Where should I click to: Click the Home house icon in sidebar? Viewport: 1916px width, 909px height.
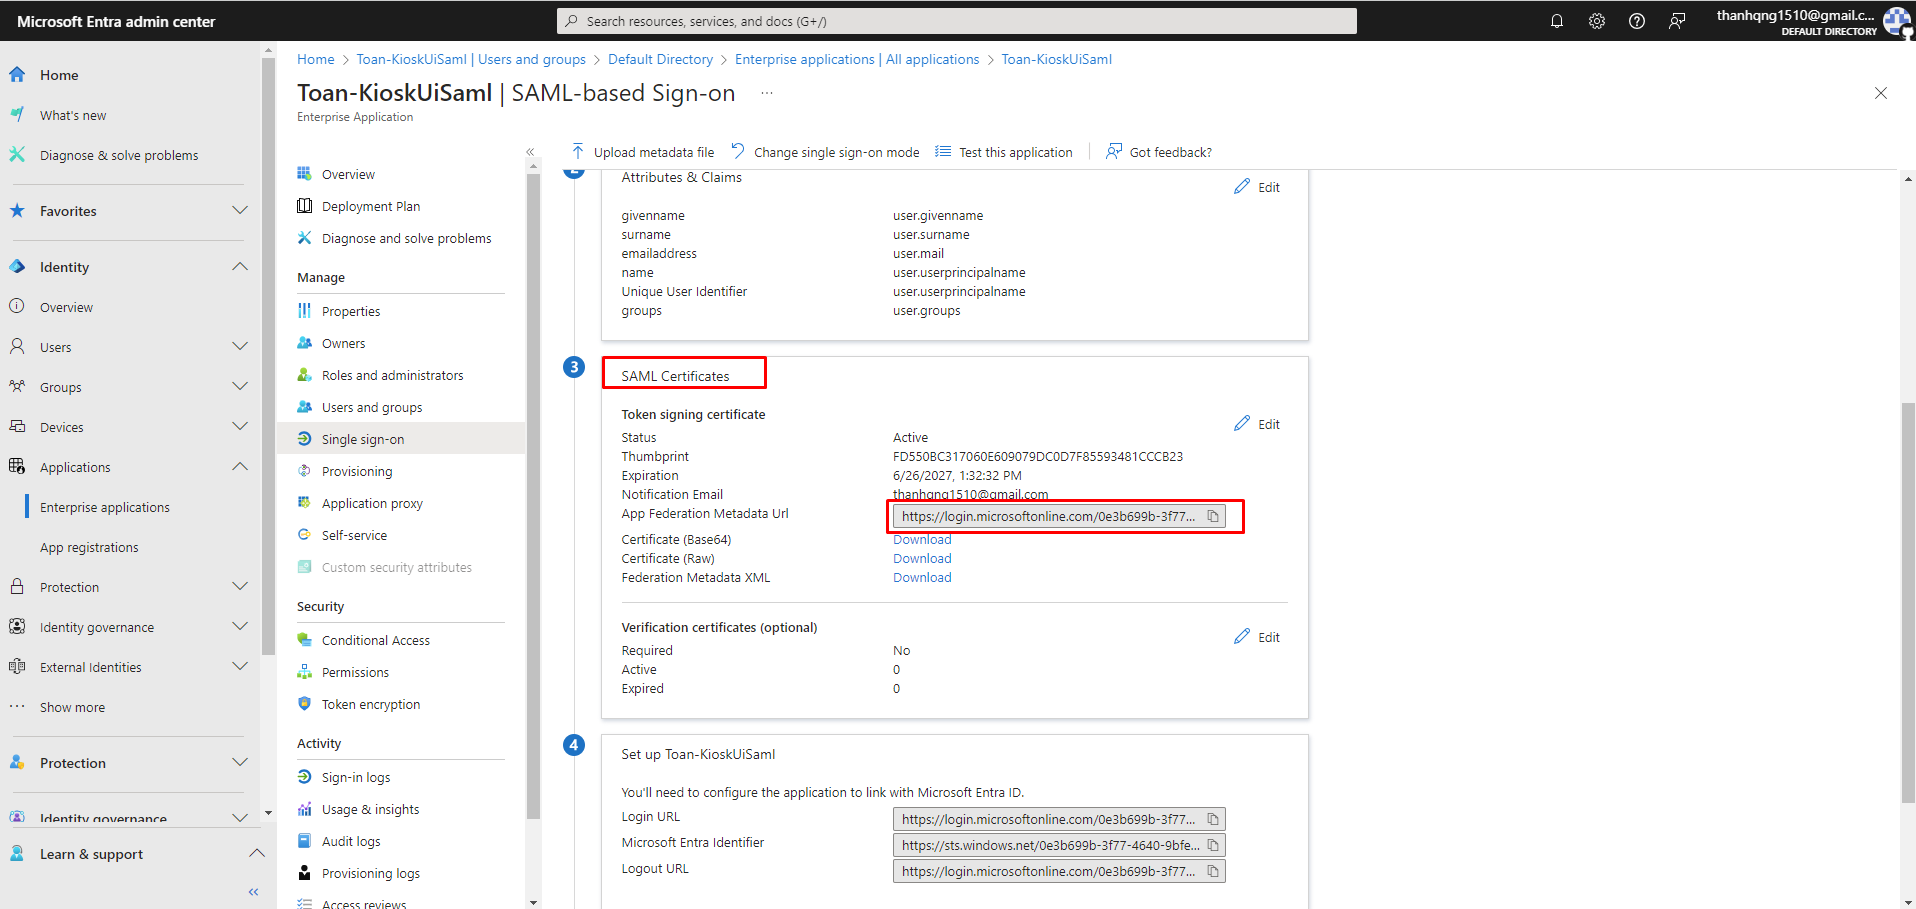17,75
